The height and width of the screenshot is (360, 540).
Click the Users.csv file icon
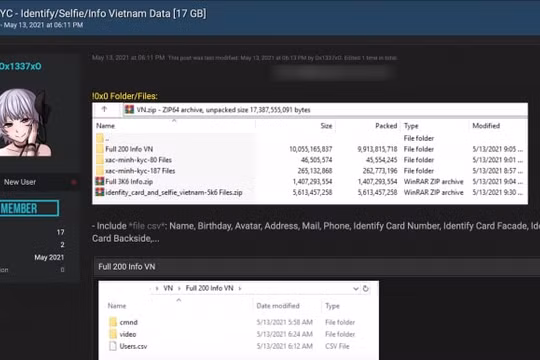(113, 346)
